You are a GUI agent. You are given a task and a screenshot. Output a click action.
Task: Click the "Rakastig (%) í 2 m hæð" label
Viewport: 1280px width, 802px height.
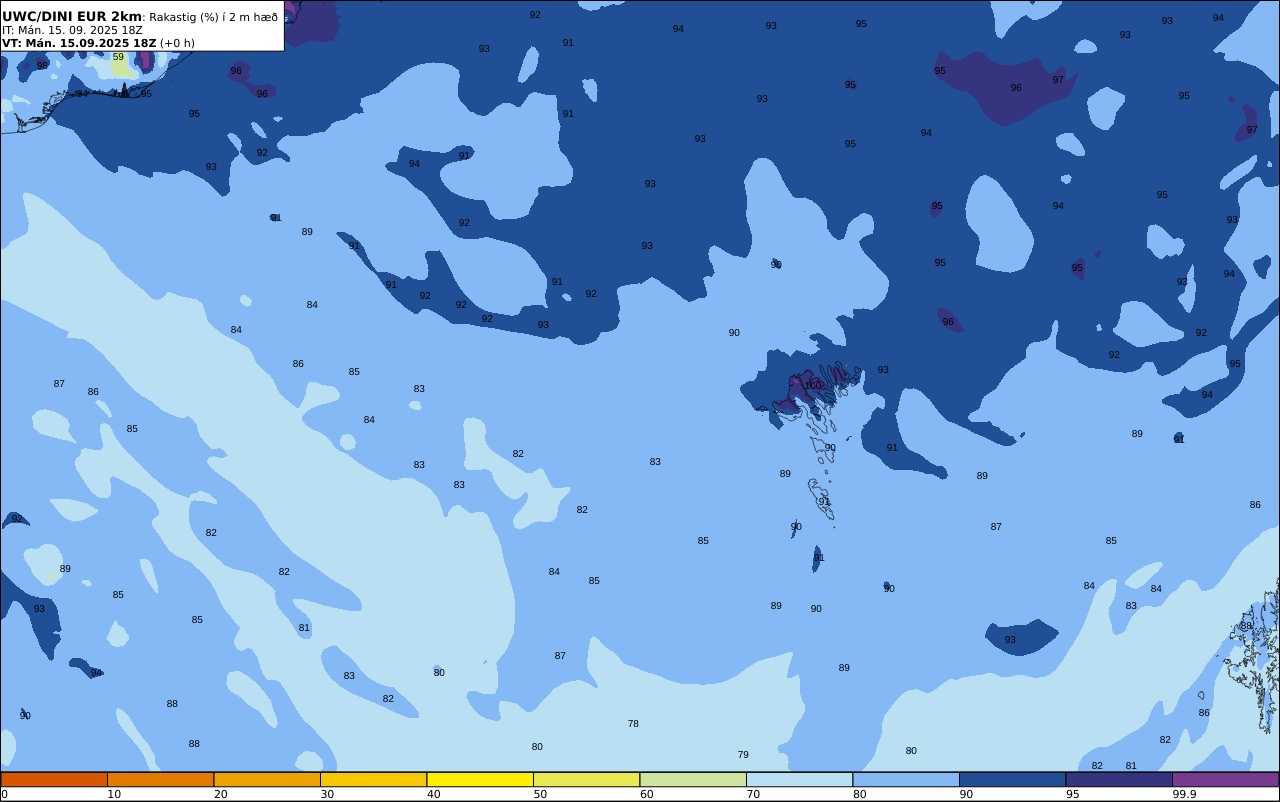tap(214, 17)
